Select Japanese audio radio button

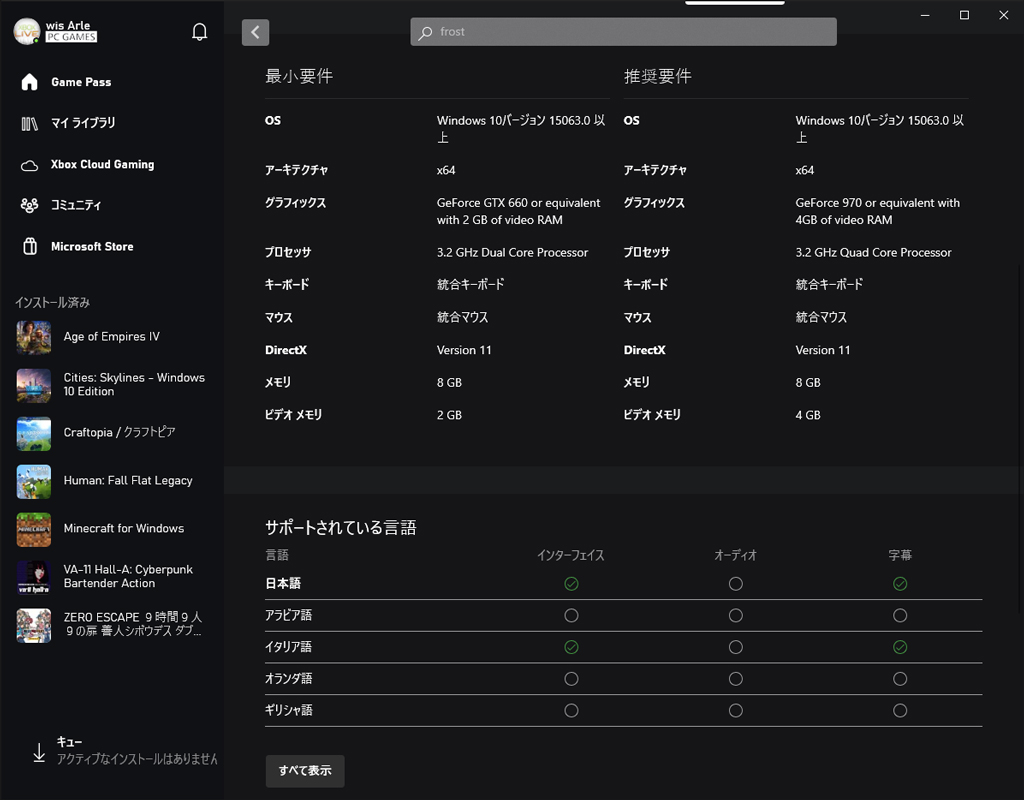coord(735,583)
